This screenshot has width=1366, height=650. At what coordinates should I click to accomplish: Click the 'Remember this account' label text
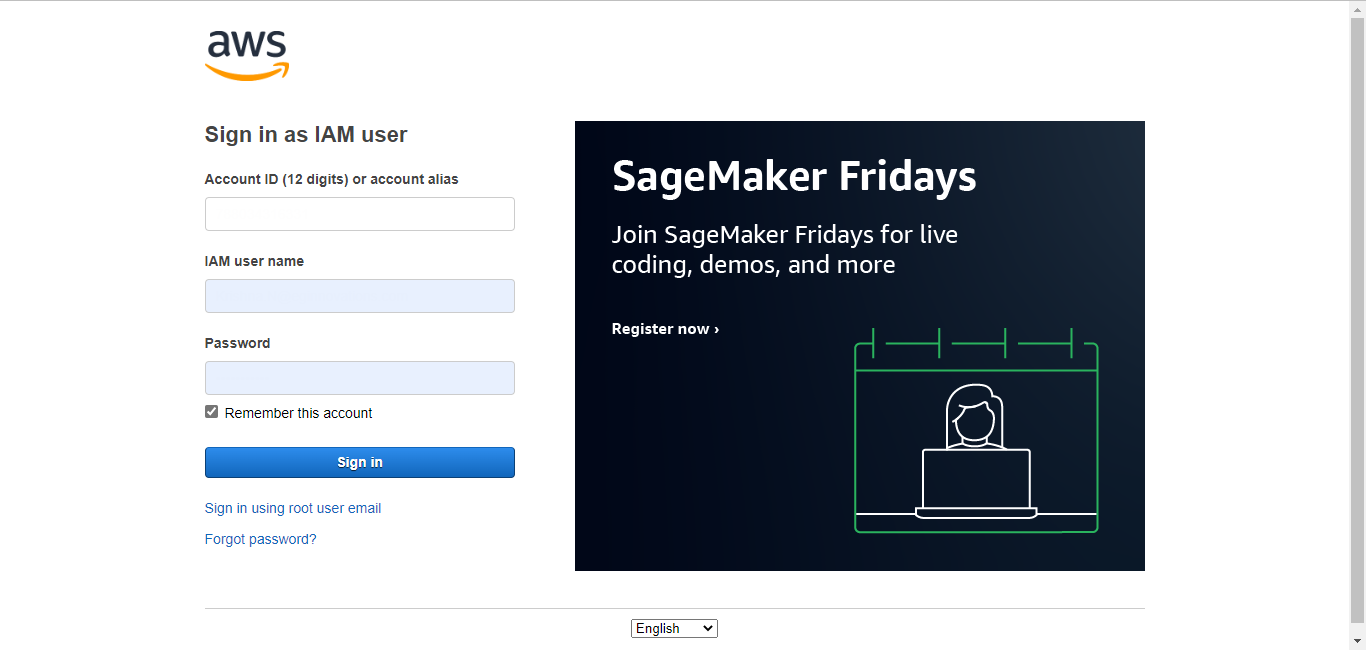point(298,413)
